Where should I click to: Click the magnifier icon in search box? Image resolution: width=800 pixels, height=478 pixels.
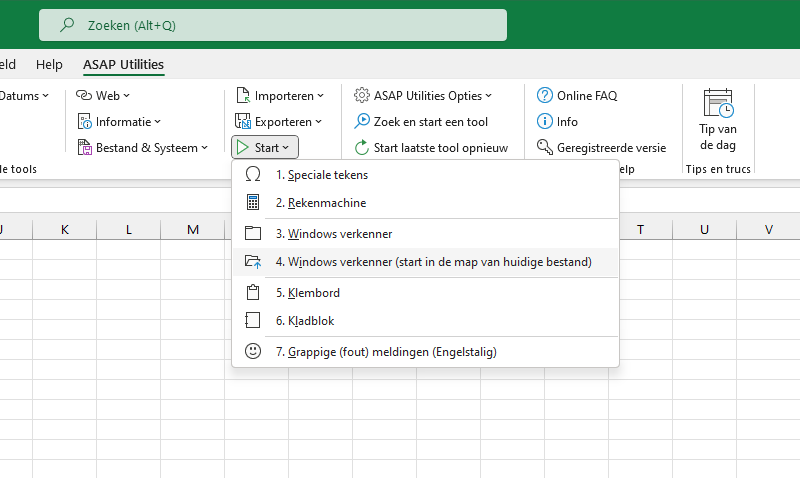[67, 24]
